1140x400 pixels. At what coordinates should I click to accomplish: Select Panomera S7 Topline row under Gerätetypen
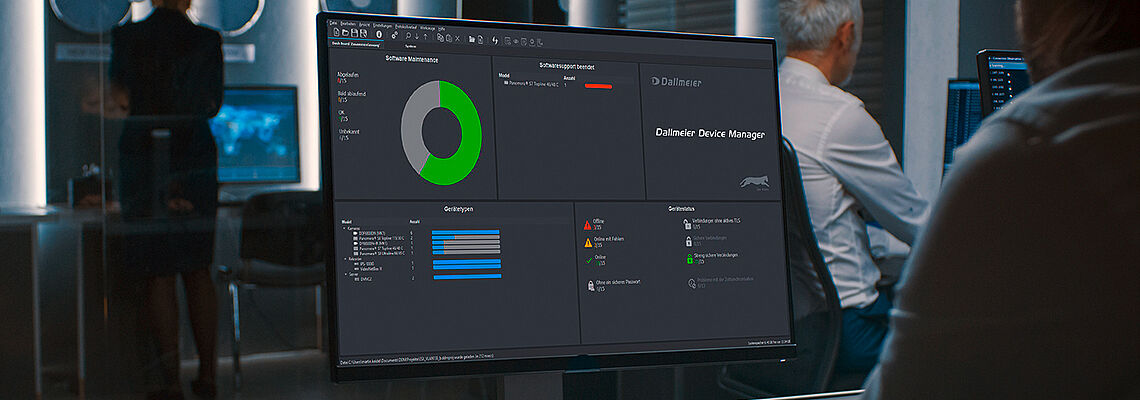379,248
